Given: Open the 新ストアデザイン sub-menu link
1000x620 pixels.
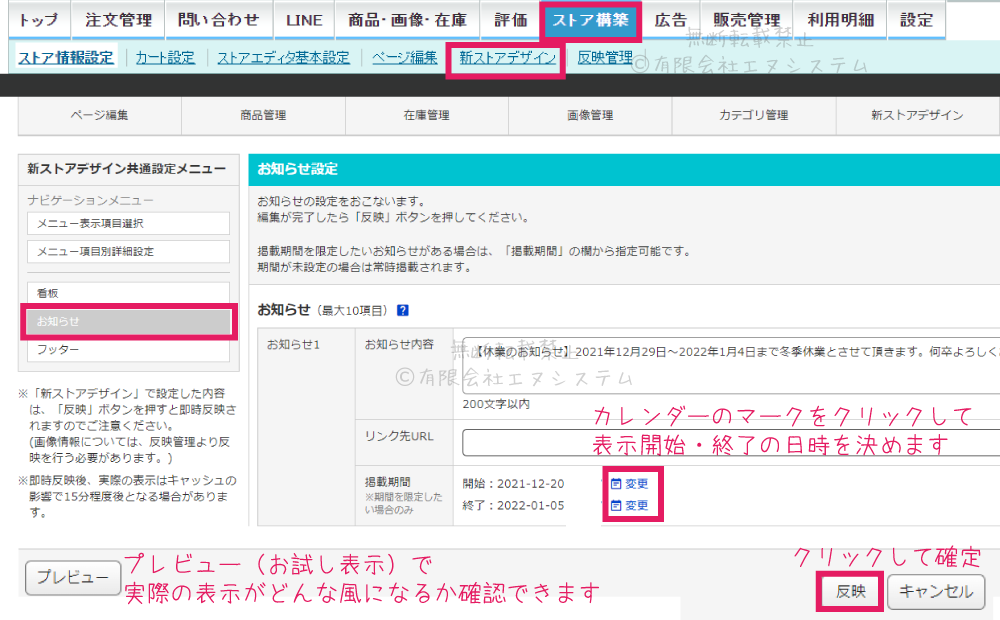Looking at the screenshot, I should [x=508, y=57].
